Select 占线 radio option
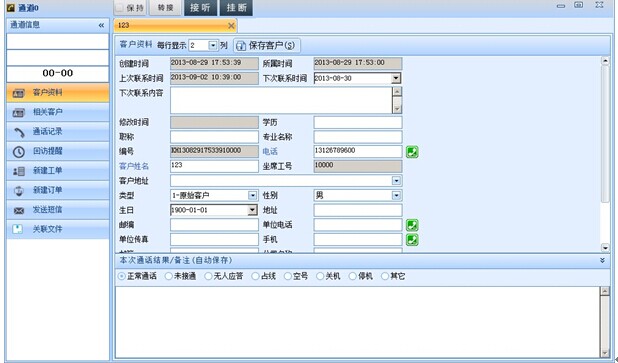 [264, 276]
